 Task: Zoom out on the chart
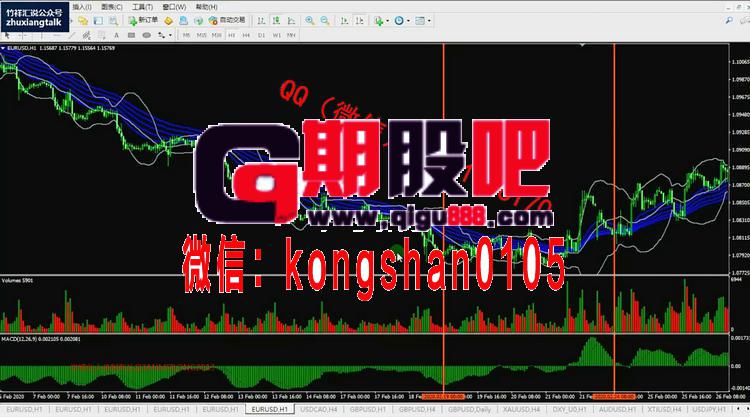(x=325, y=21)
